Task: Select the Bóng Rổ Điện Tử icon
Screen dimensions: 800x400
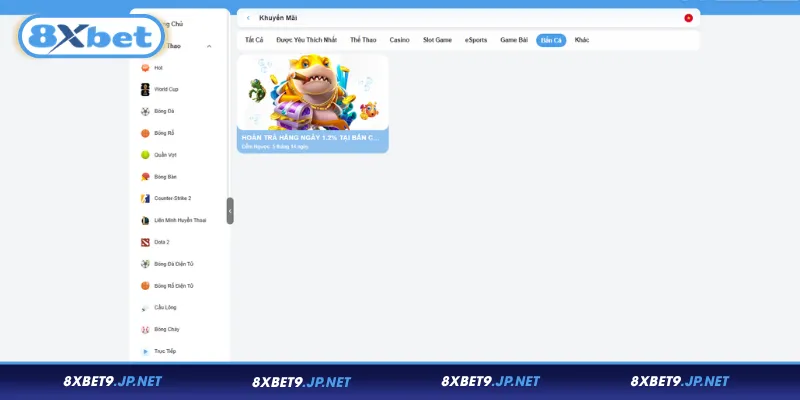Action: tap(145, 286)
